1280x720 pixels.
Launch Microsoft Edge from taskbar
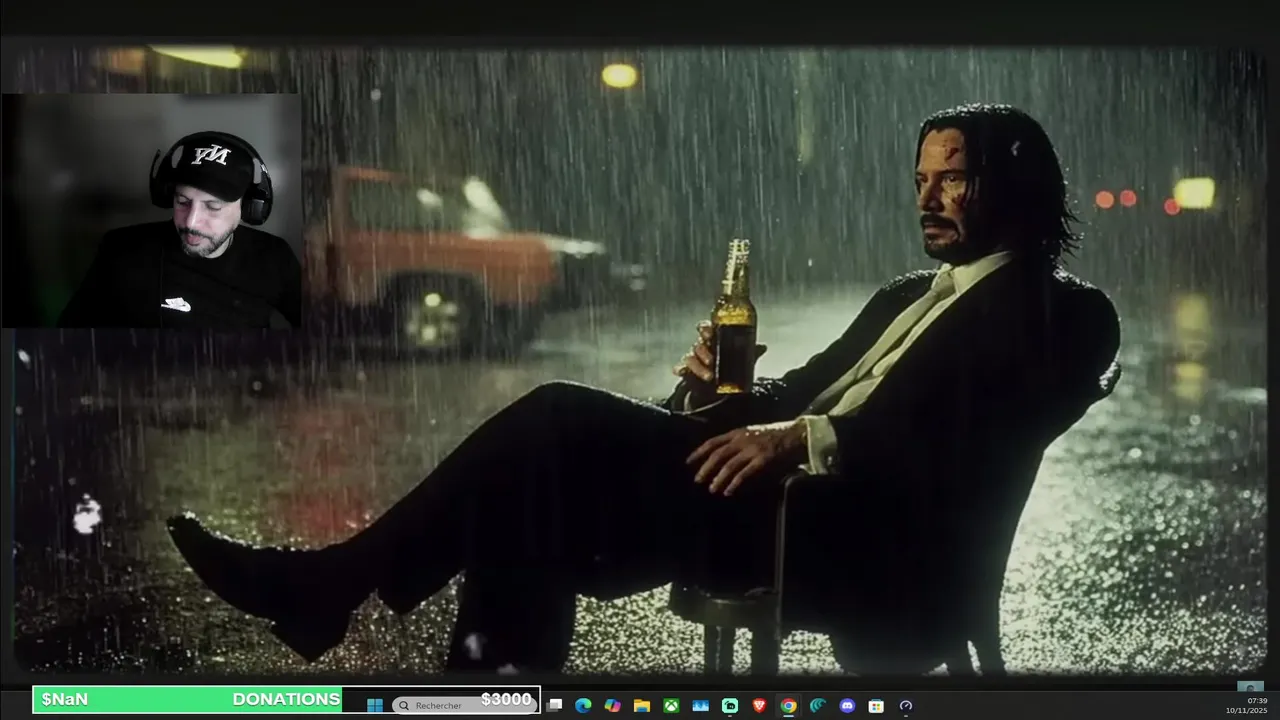584,705
